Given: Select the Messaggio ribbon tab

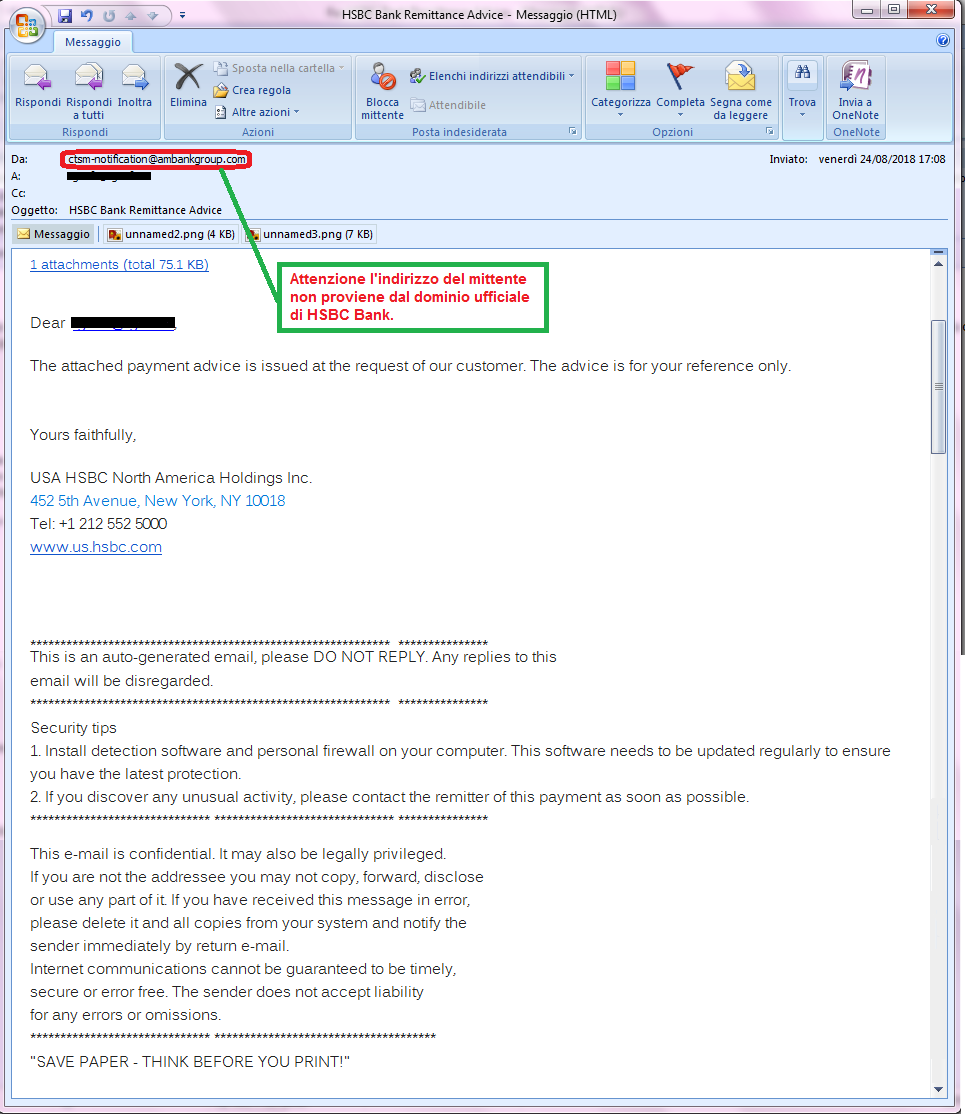Looking at the screenshot, I should click(x=93, y=42).
